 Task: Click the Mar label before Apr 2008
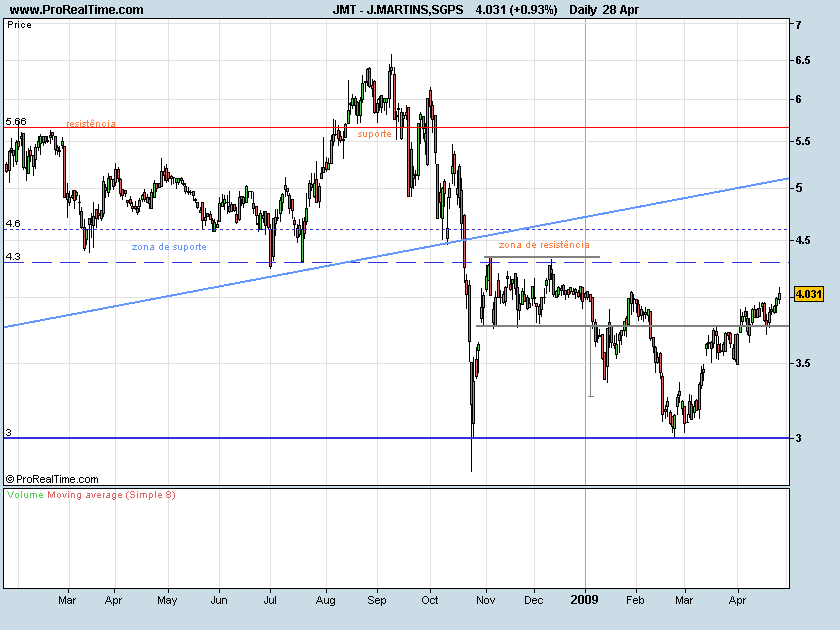pos(67,600)
